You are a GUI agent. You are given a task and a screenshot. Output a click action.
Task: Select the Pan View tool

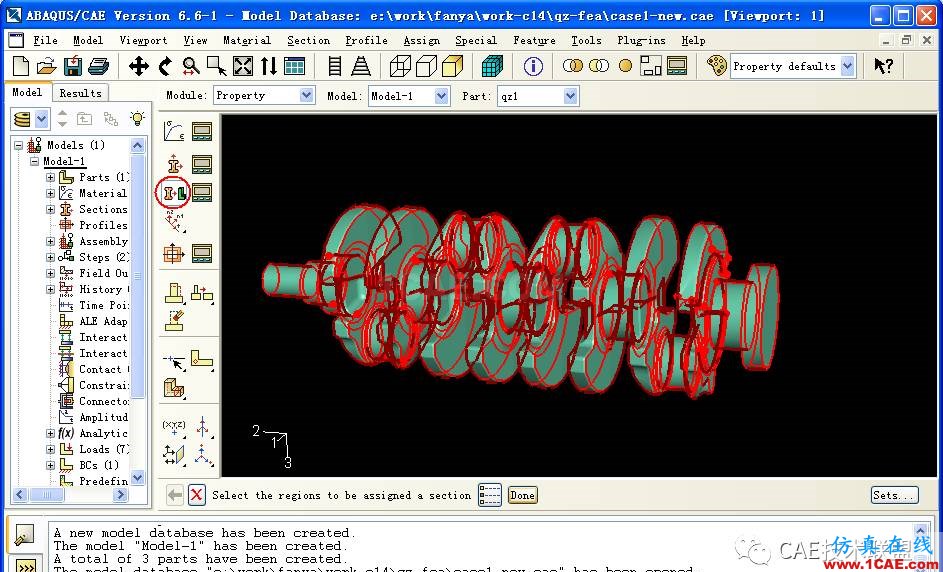(138, 66)
